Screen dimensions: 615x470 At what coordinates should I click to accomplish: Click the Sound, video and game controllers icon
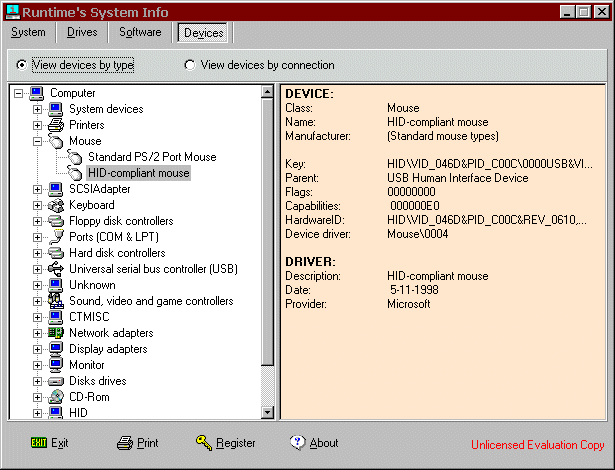click(x=56, y=301)
